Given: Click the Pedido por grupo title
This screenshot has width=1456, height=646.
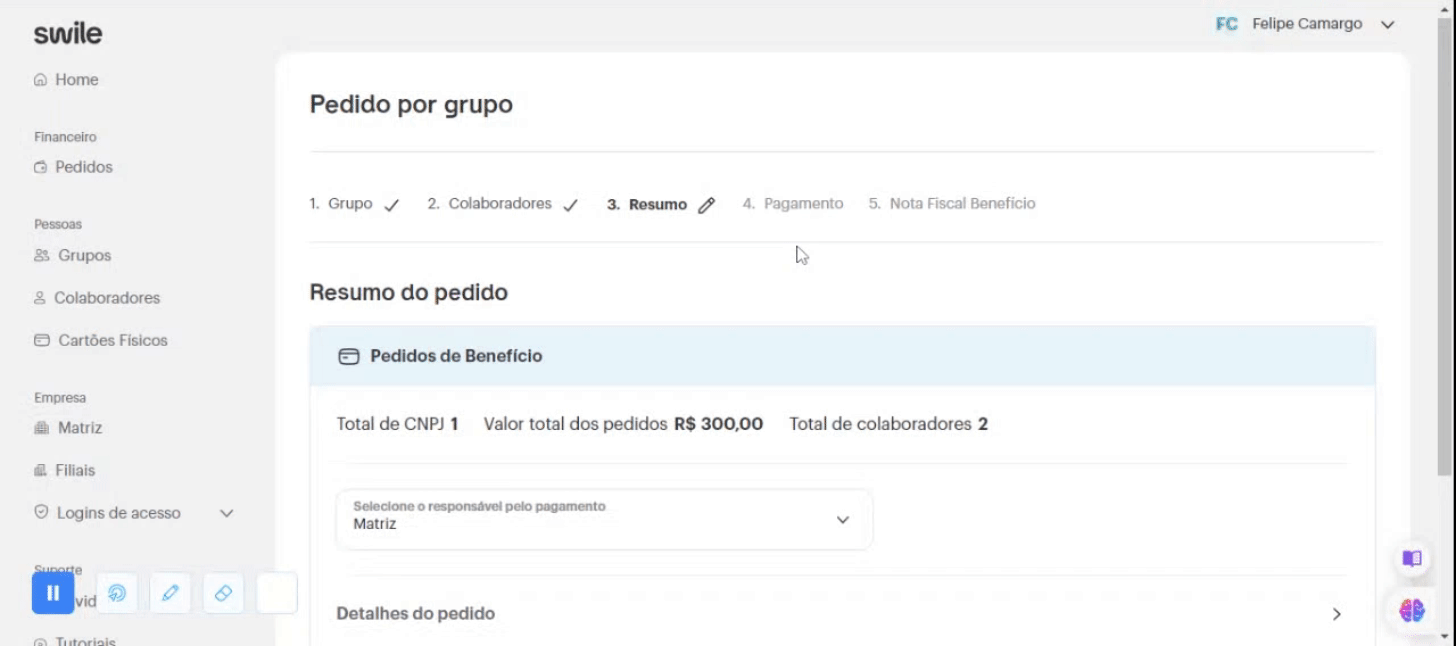Looking at the screenshot, I should (411, 104).
